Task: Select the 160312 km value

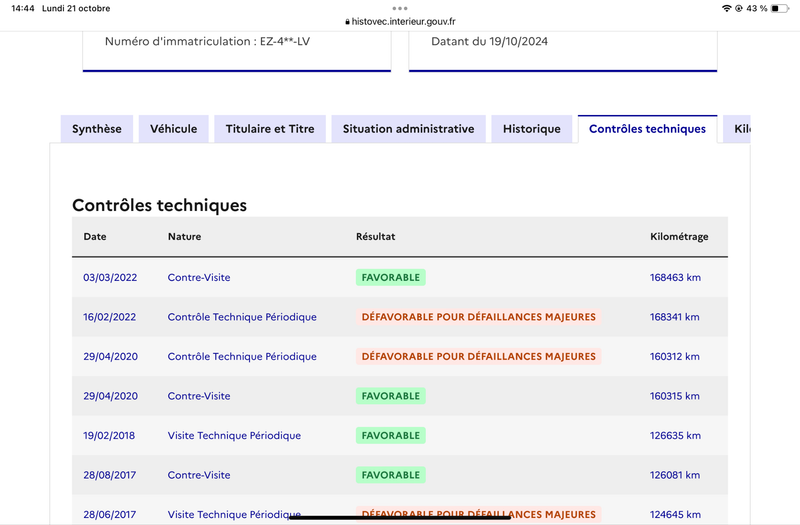Action: click(674, 357)
